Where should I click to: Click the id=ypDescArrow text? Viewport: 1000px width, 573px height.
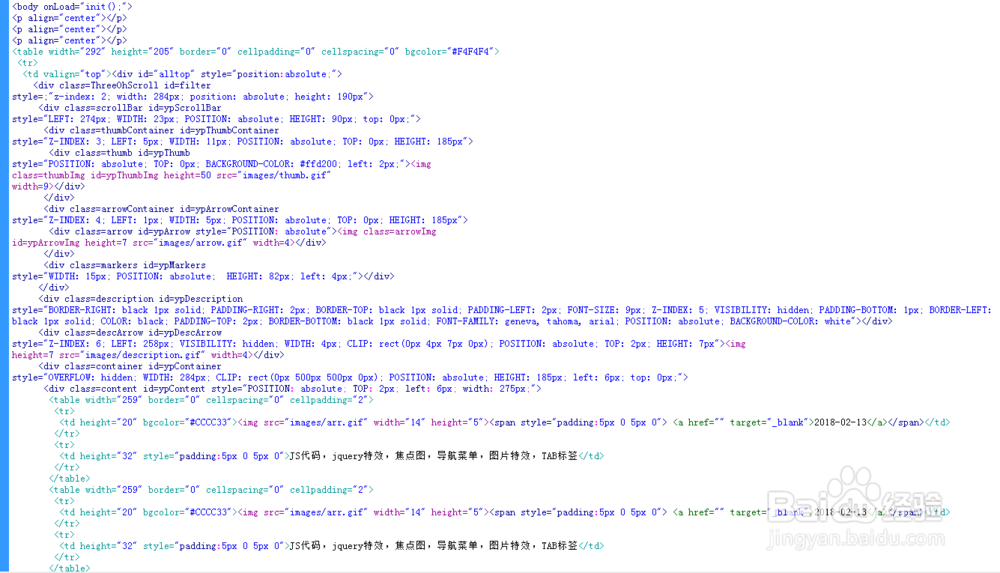tap(187, 333)
